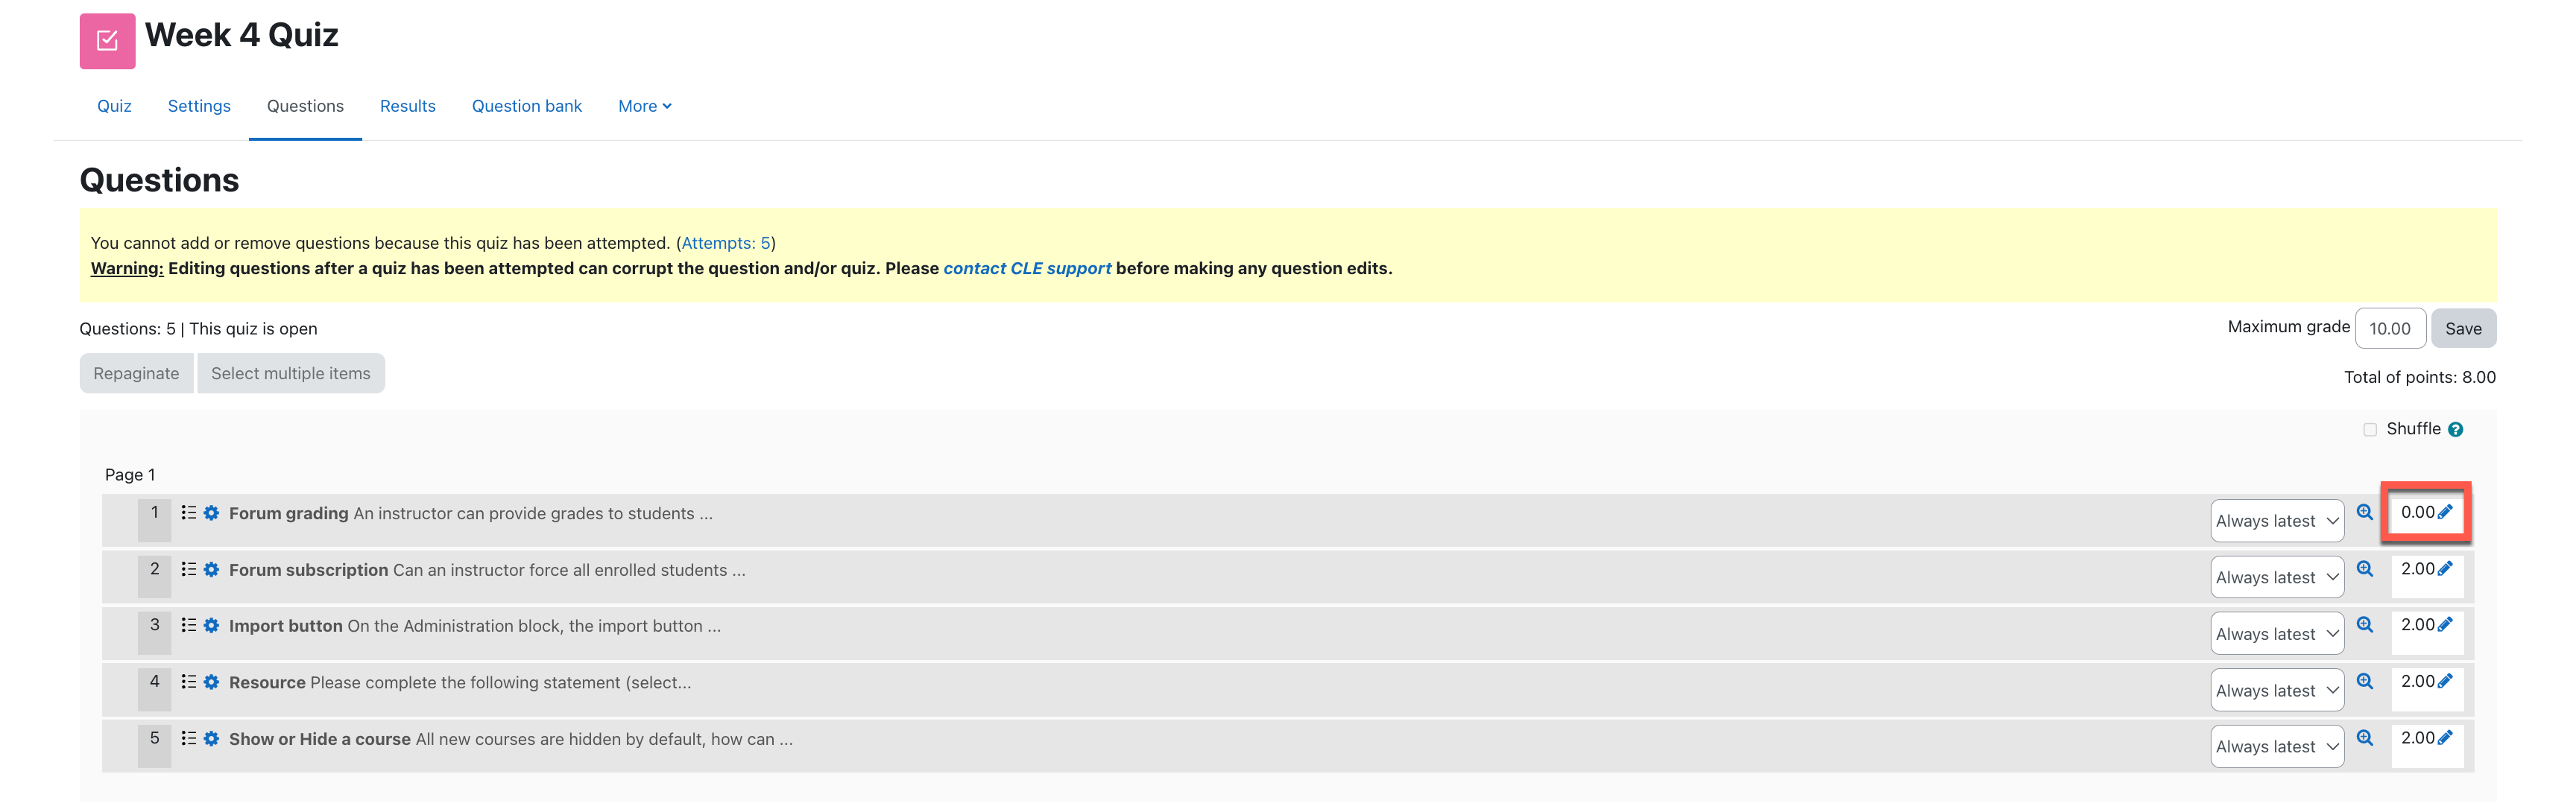Open the Question bank tab

(526, 106)
